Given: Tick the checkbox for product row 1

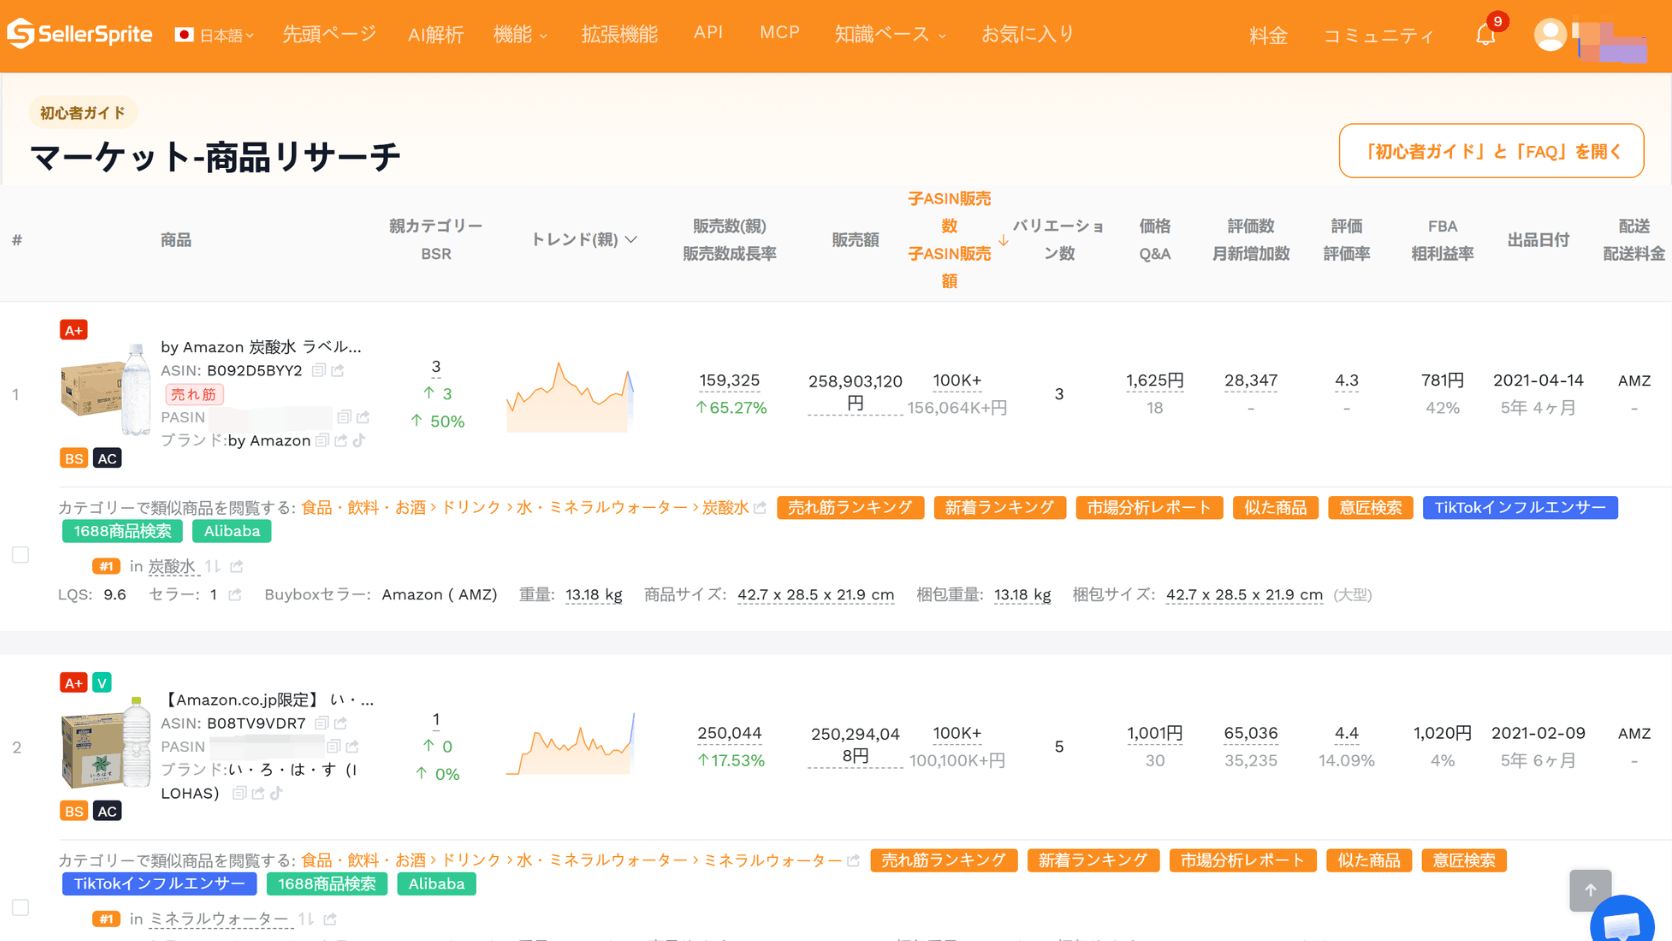Looking at the screenshot, I should pos(20,555).
